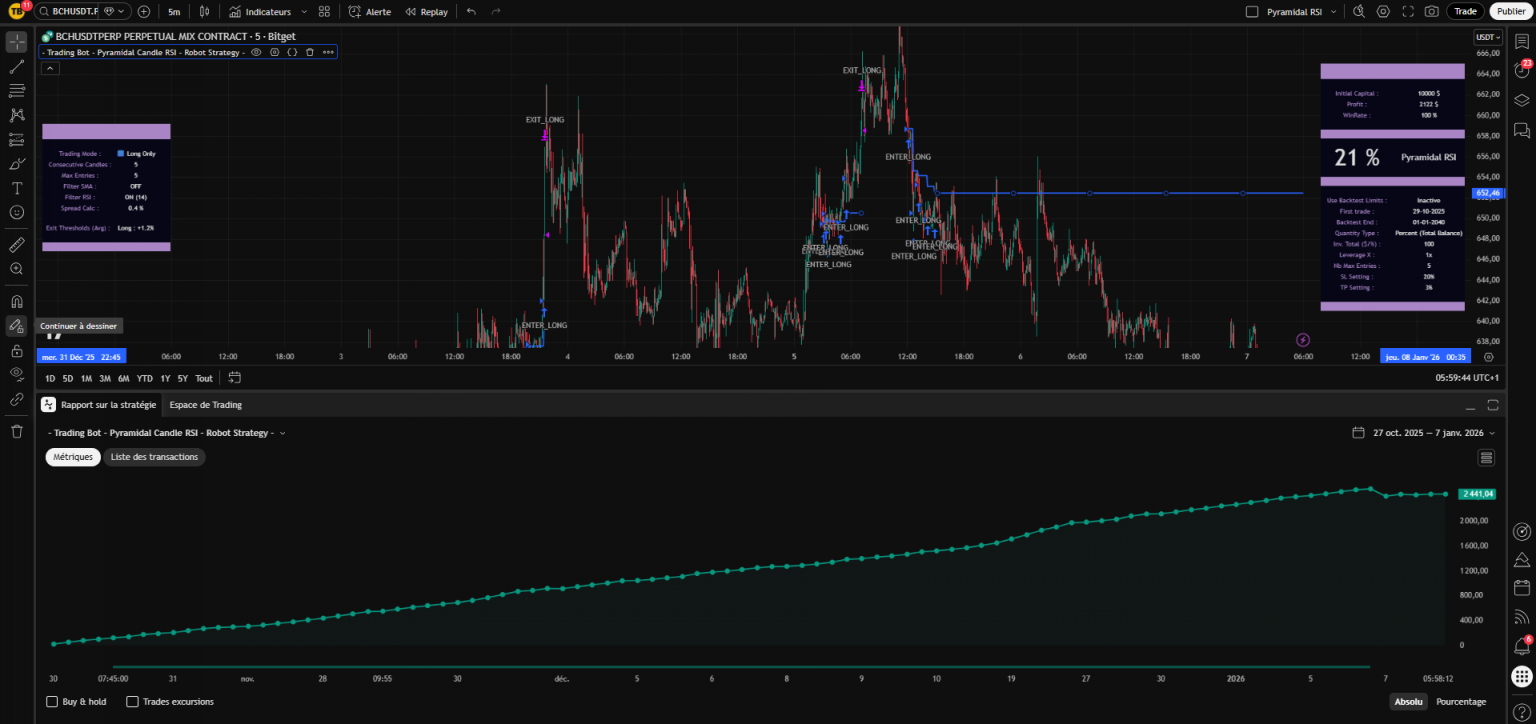Select the trend line drawing tool
Viewport: 1536px width, 724px height.
point(15,67)
